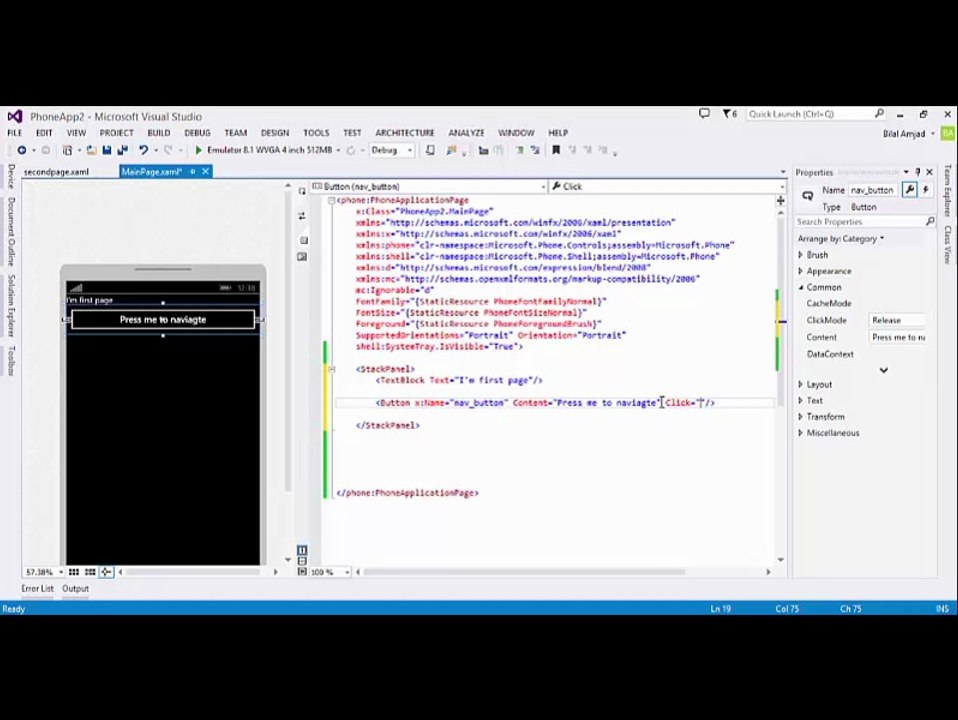958x720 pixels.
Task: Show properties view with wrench icon
Action: click(910, 190)
